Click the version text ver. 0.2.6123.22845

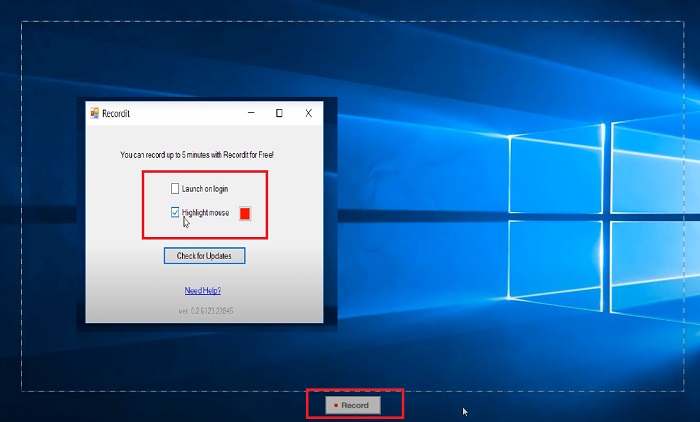click(206, 311)
